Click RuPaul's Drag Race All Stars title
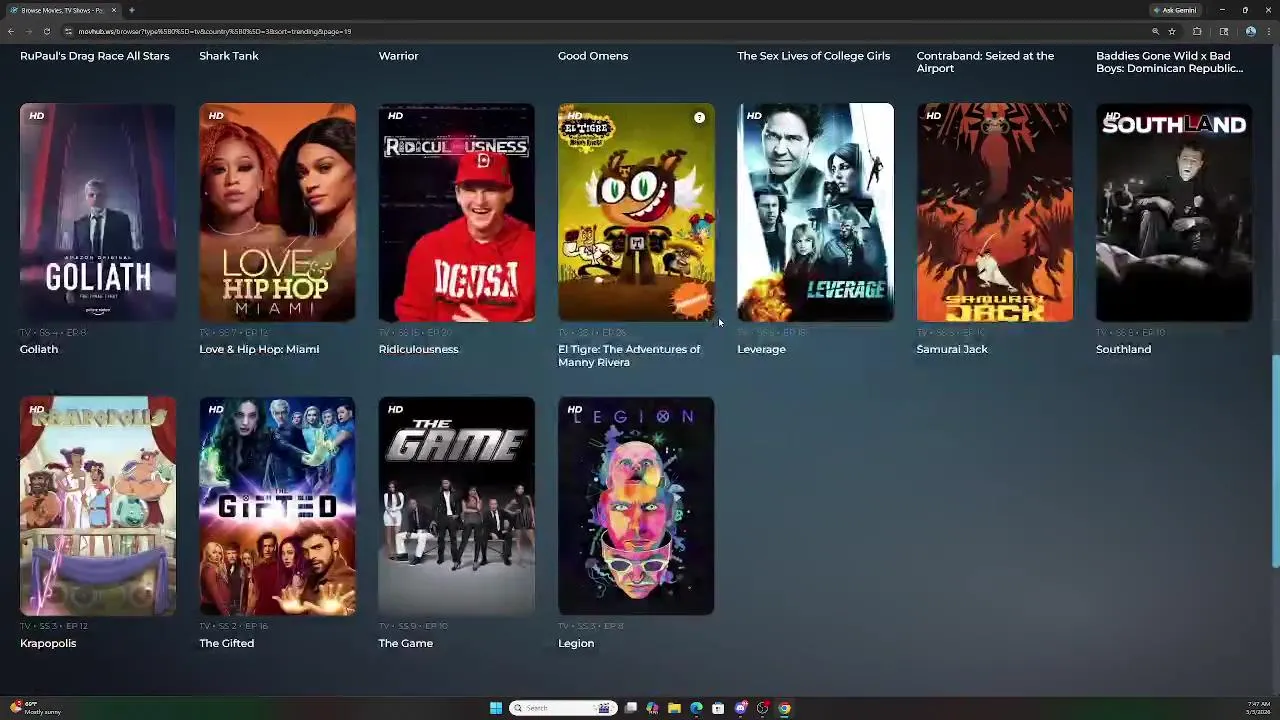Screen dimensions: 1280x720 point(94,56)
